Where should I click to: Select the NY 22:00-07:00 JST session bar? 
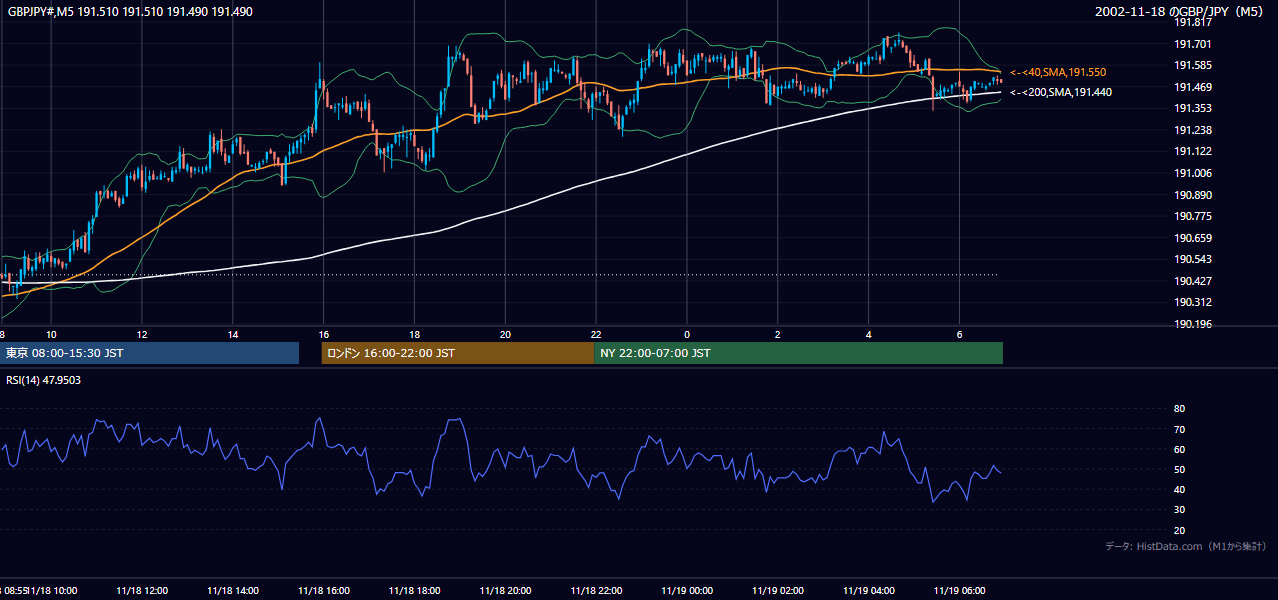pos(798,353)
